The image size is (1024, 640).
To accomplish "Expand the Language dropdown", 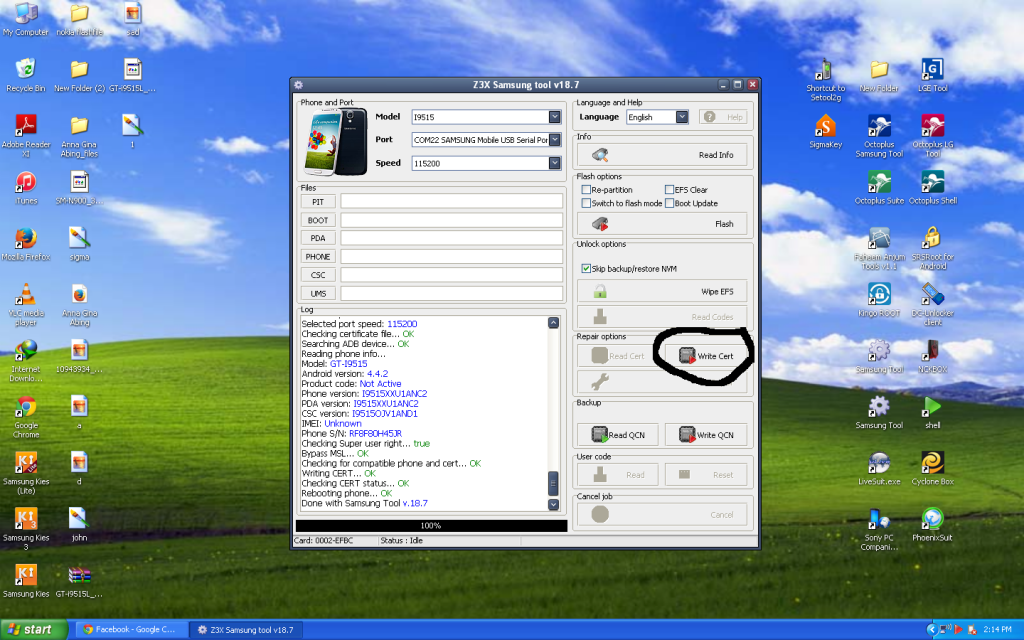I will tap(682, 117).
